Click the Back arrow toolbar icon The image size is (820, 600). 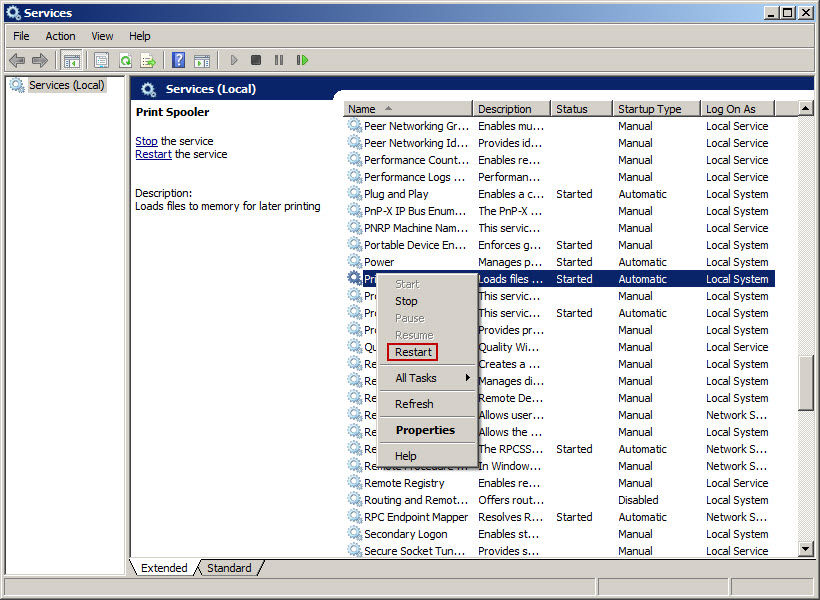tap(17, 60)
